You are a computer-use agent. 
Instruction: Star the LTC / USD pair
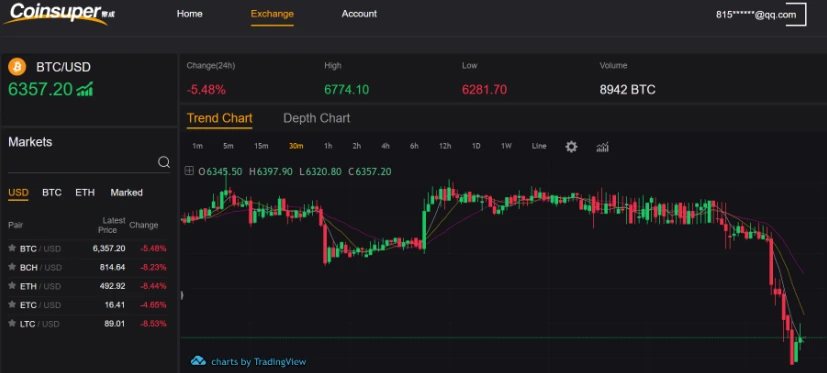12,323
